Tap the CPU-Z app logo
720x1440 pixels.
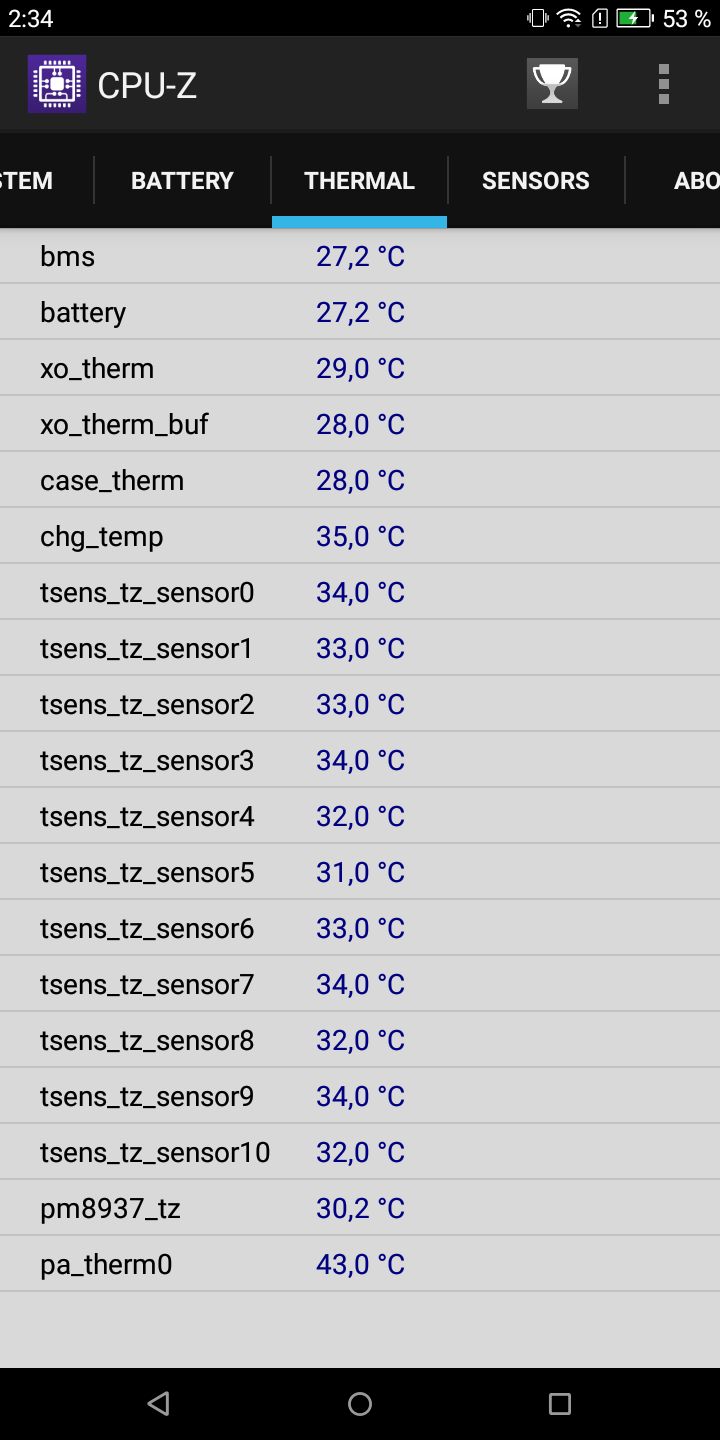57,84
